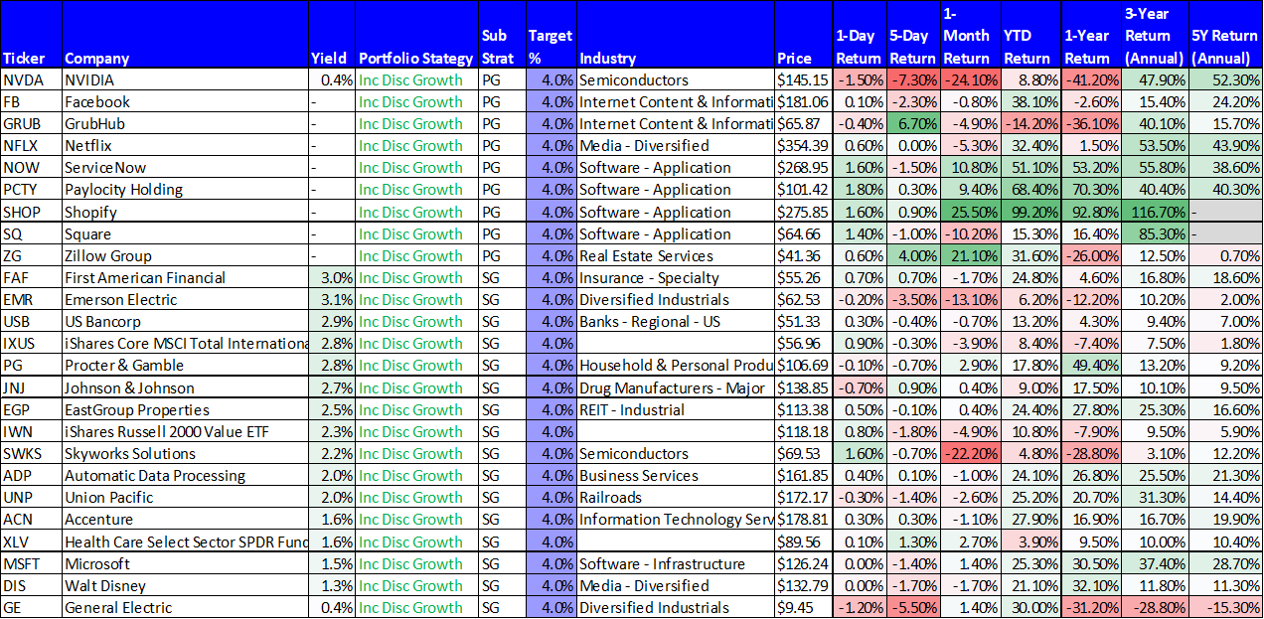Viewport: 1264px width, 619px height.
Task: Select Banks - Regional - US cell
Action: 675,322
